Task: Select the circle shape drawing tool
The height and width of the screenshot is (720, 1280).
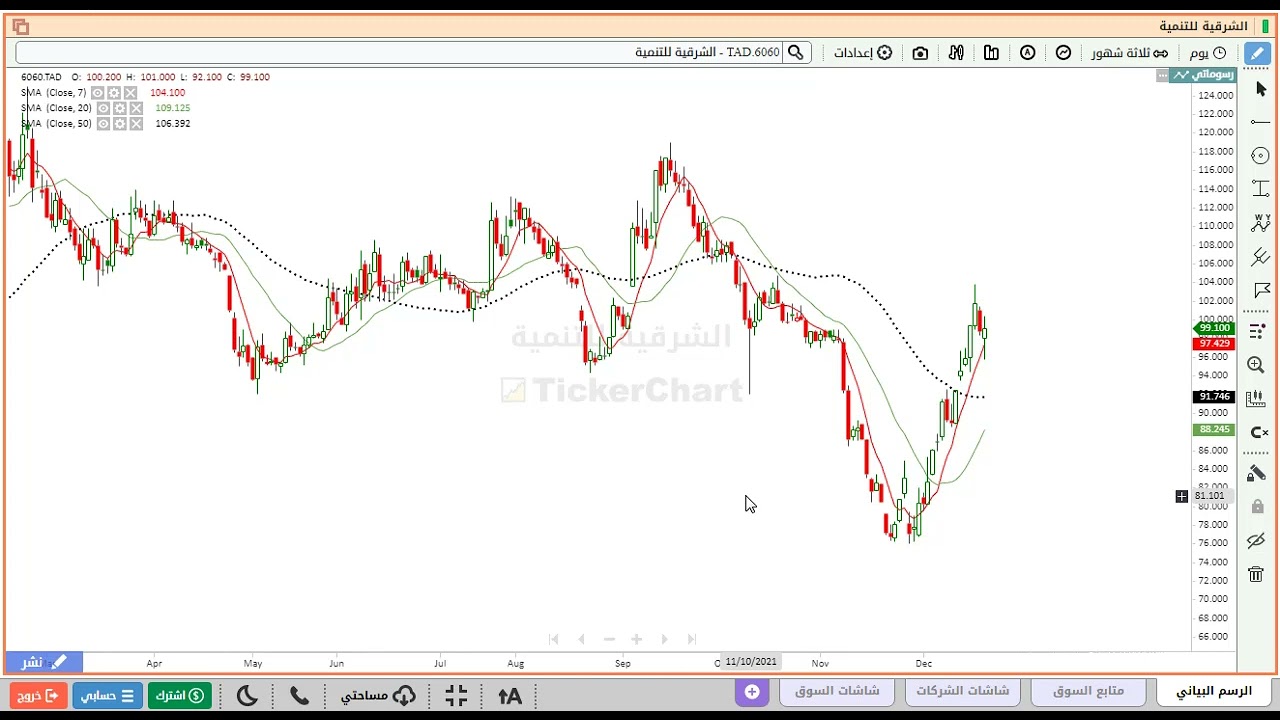Action: click(1260, 156)
